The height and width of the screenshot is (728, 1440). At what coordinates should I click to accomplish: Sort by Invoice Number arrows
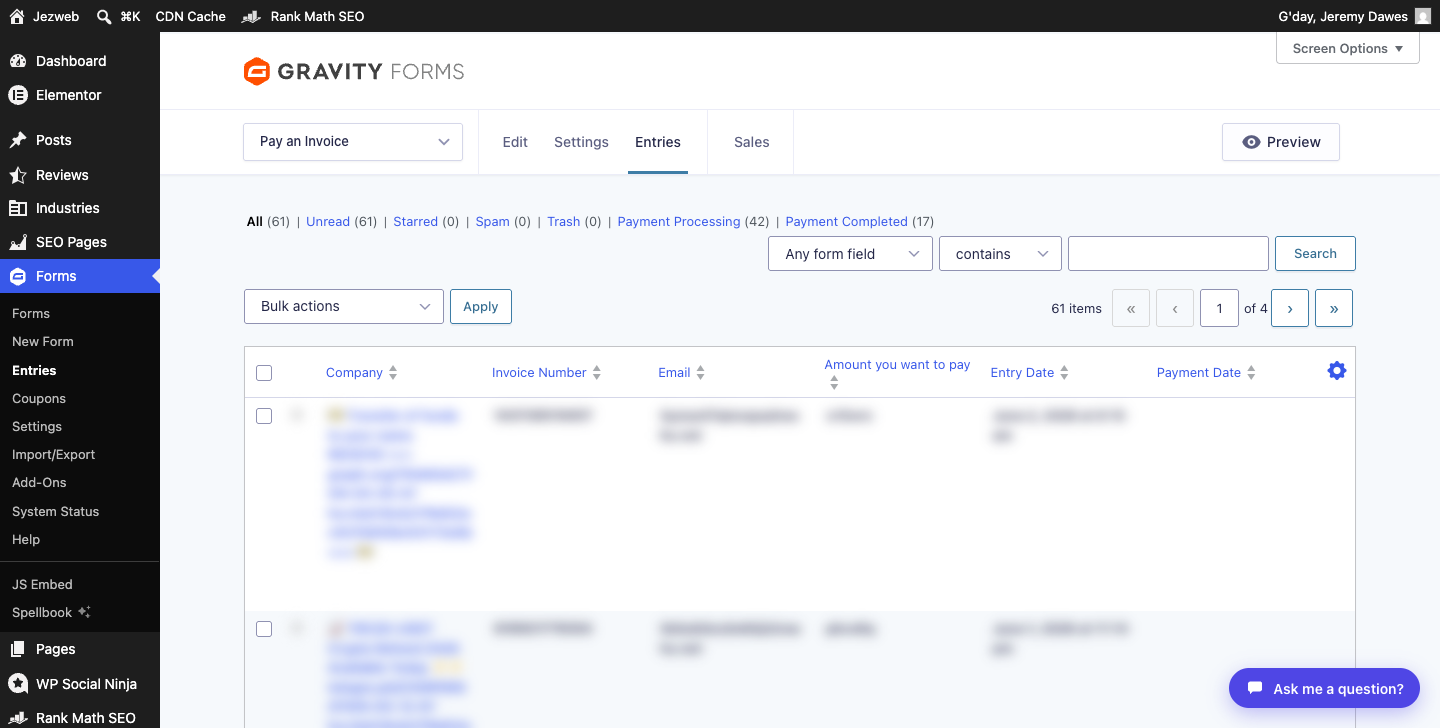(597, 373)
